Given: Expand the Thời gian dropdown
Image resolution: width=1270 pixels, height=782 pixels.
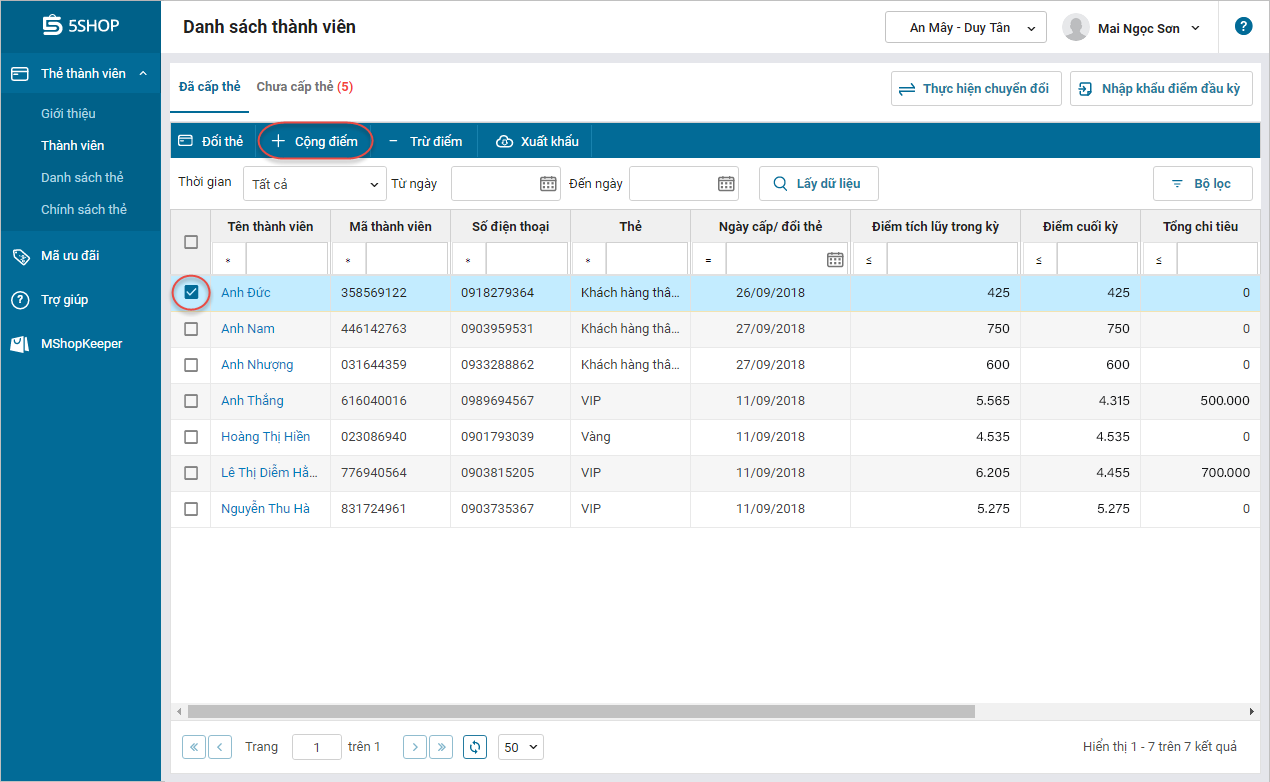Looking at the screenshot, I should (314, 185).
